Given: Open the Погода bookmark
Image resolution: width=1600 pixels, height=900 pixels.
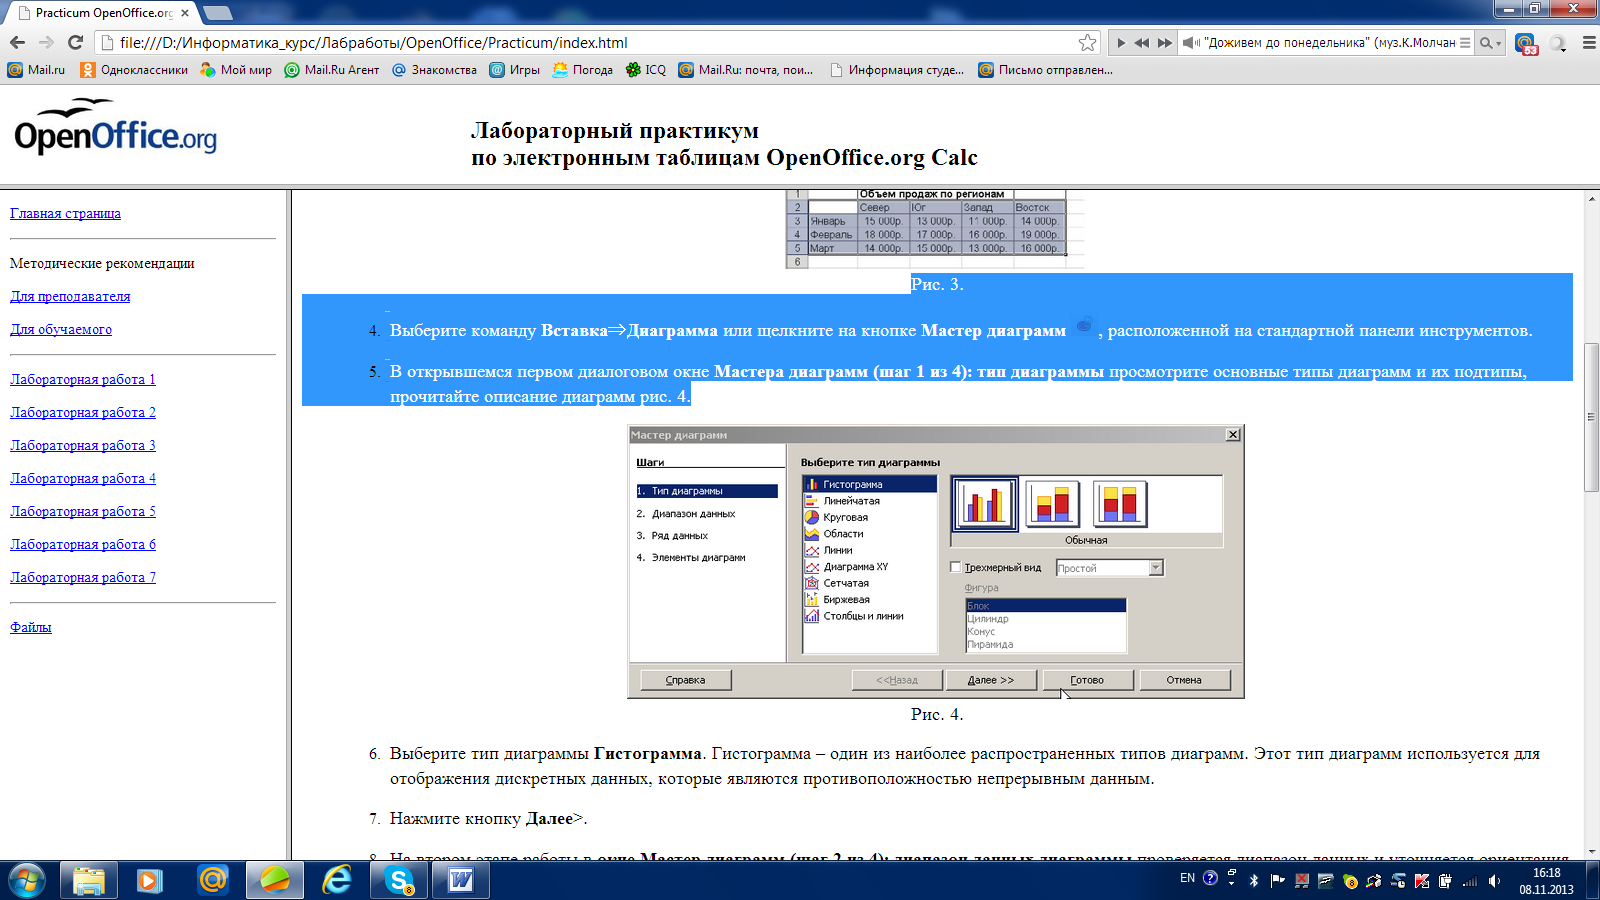Looking at the screenshot, I should pyautogui.click(x=583, y=70).
